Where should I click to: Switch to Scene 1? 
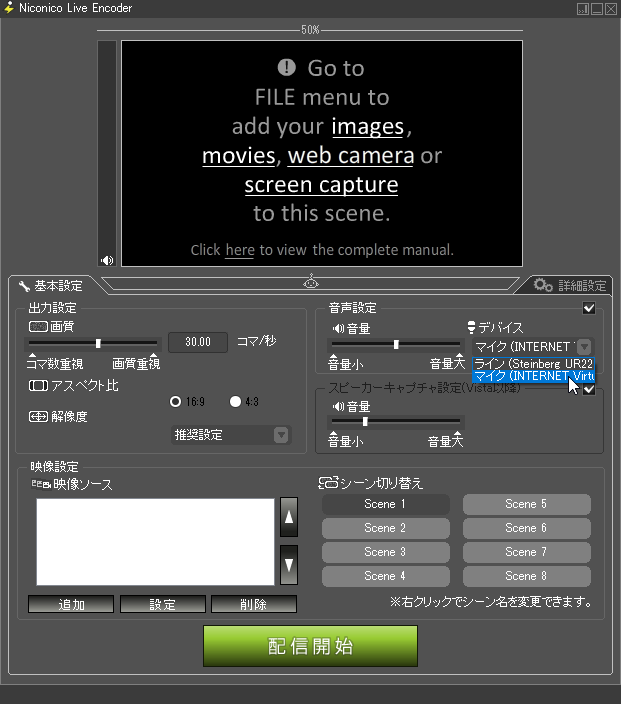click(386, 504)
